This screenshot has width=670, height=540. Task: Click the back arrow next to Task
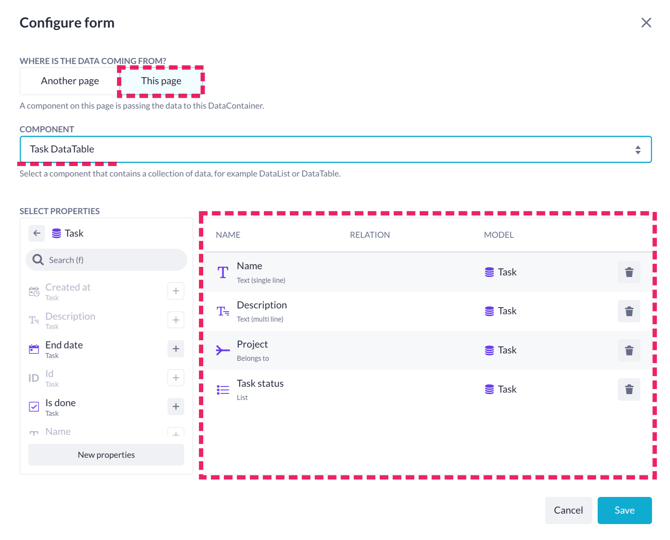(x=37, y=233)
